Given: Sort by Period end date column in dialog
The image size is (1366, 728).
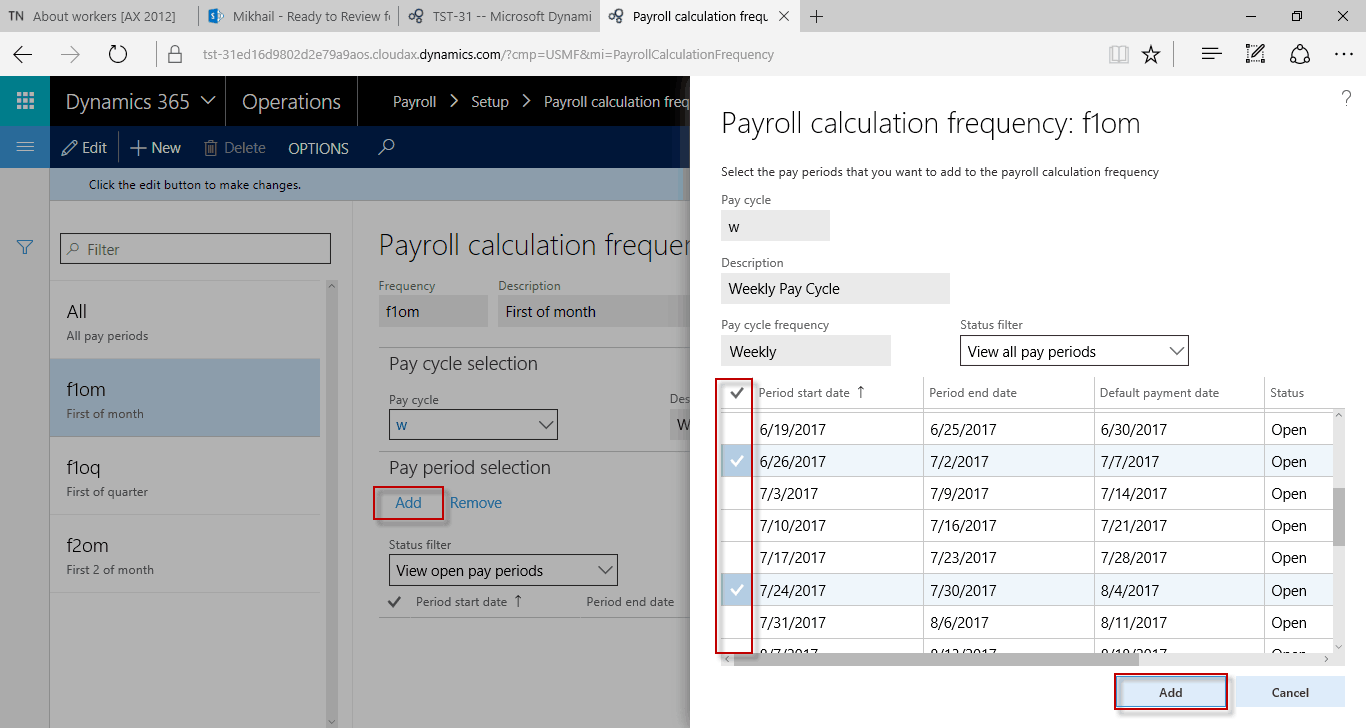Looking at the screenshot, I should pos(972,393).
